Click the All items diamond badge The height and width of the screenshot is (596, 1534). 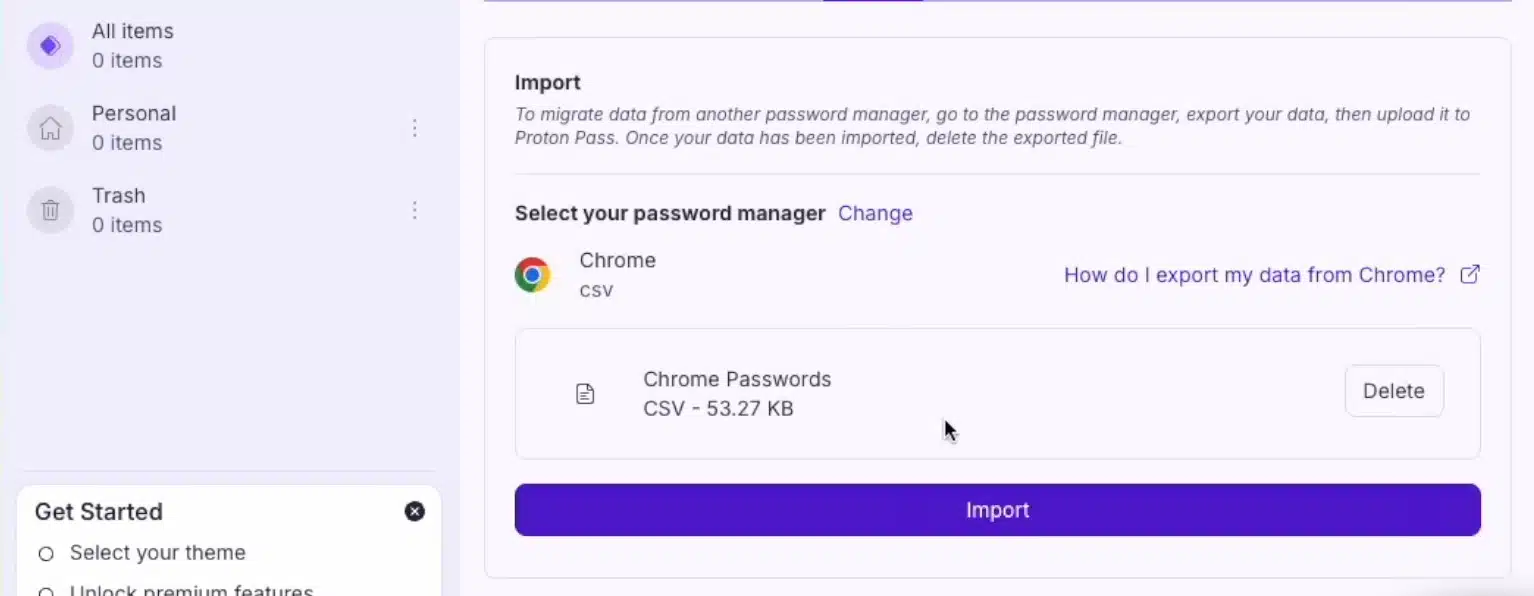[x=50, y=45]
